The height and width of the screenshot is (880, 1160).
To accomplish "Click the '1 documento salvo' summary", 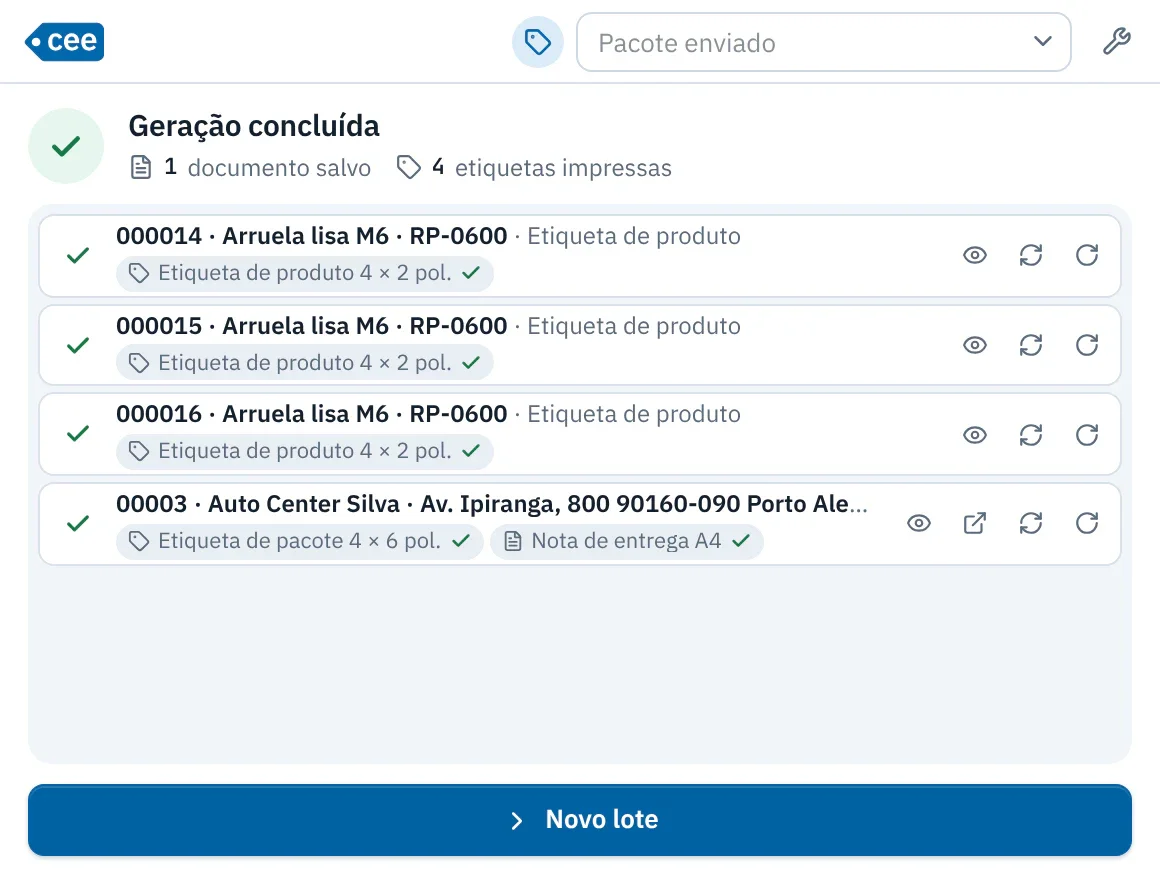I will tap(251, 168).
